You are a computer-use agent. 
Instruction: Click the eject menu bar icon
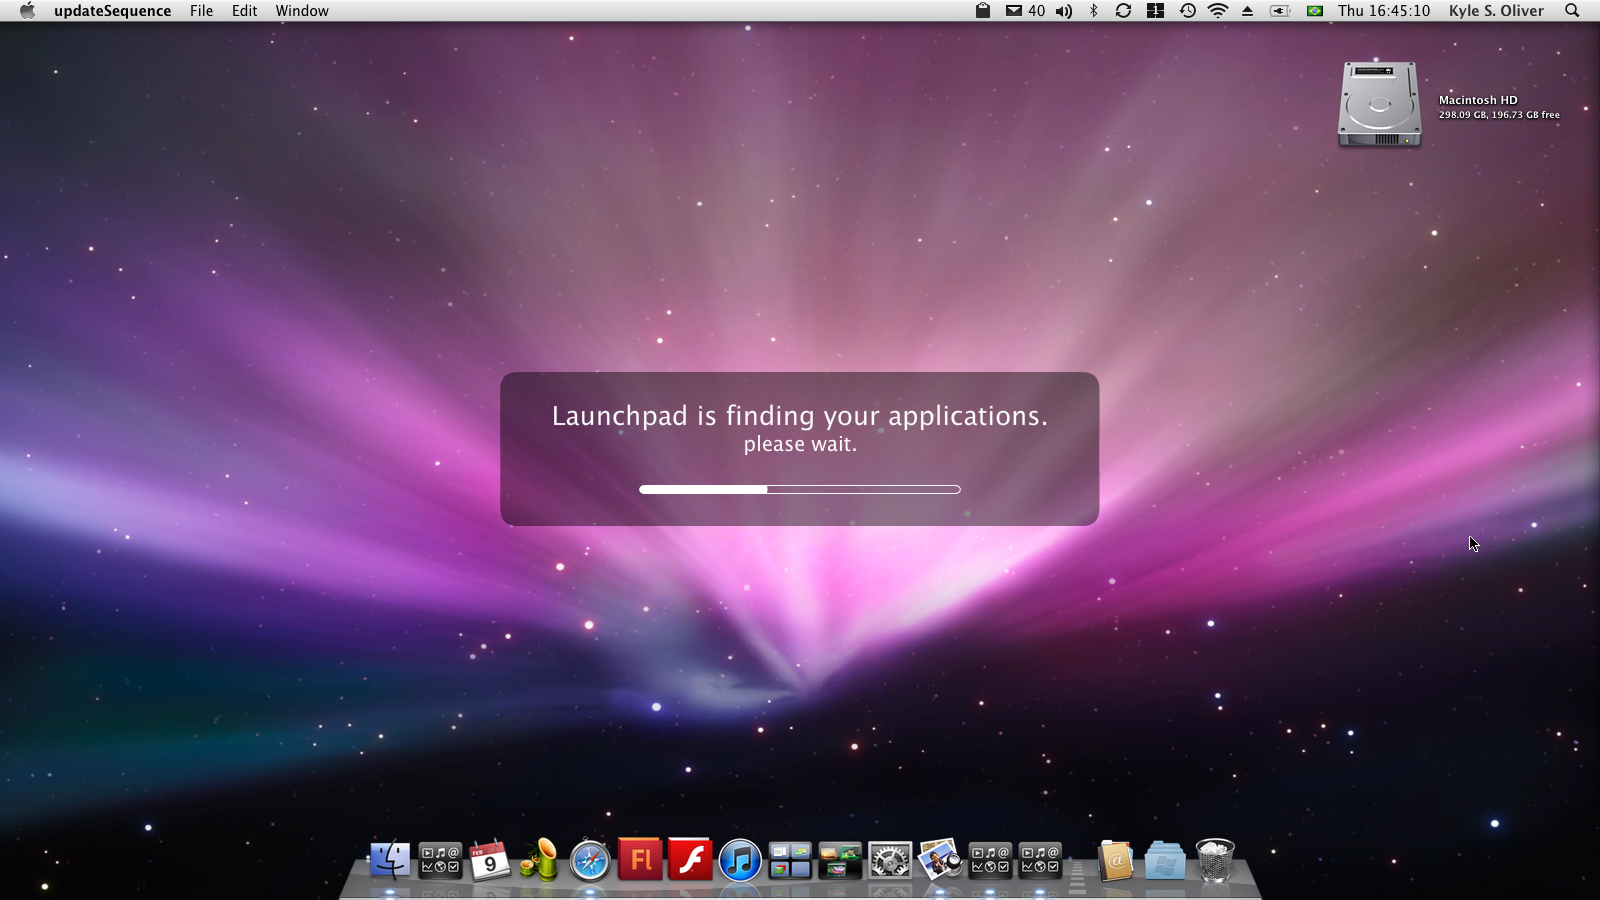coord(1248,11)
